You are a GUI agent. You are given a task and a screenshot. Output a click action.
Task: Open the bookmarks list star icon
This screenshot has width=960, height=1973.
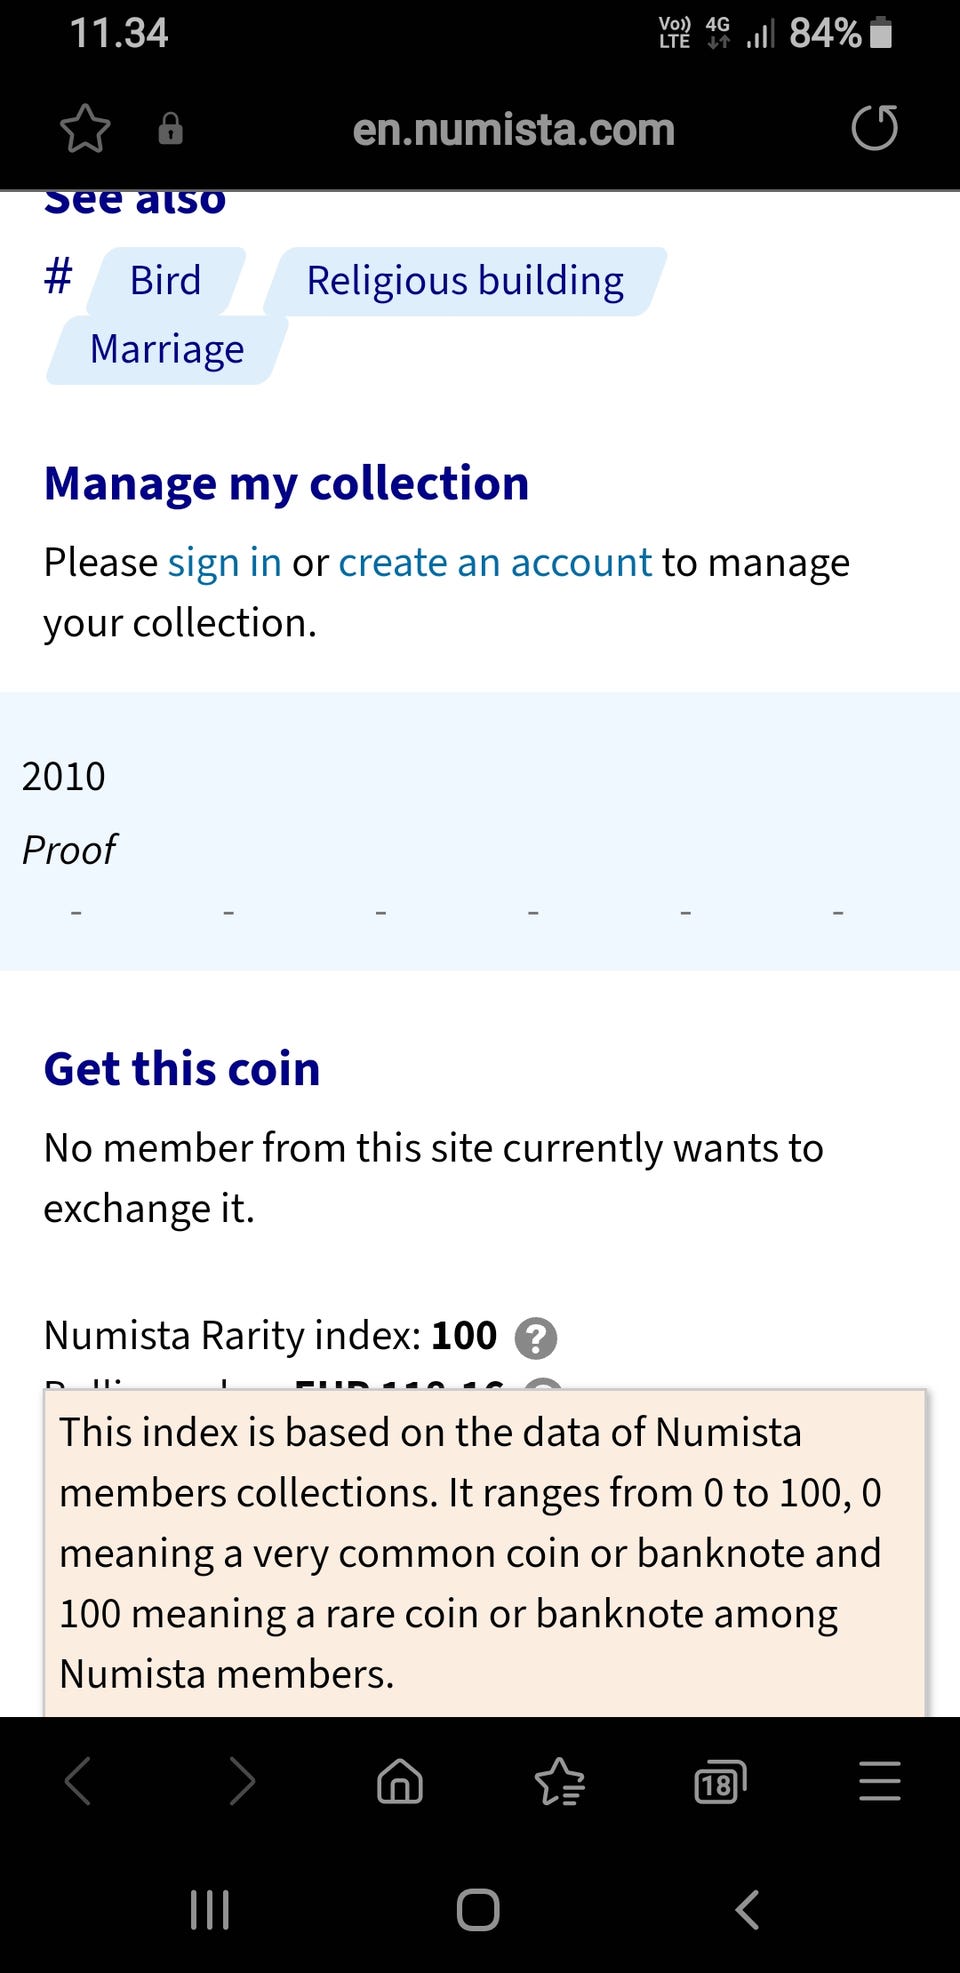(559, 1782)
